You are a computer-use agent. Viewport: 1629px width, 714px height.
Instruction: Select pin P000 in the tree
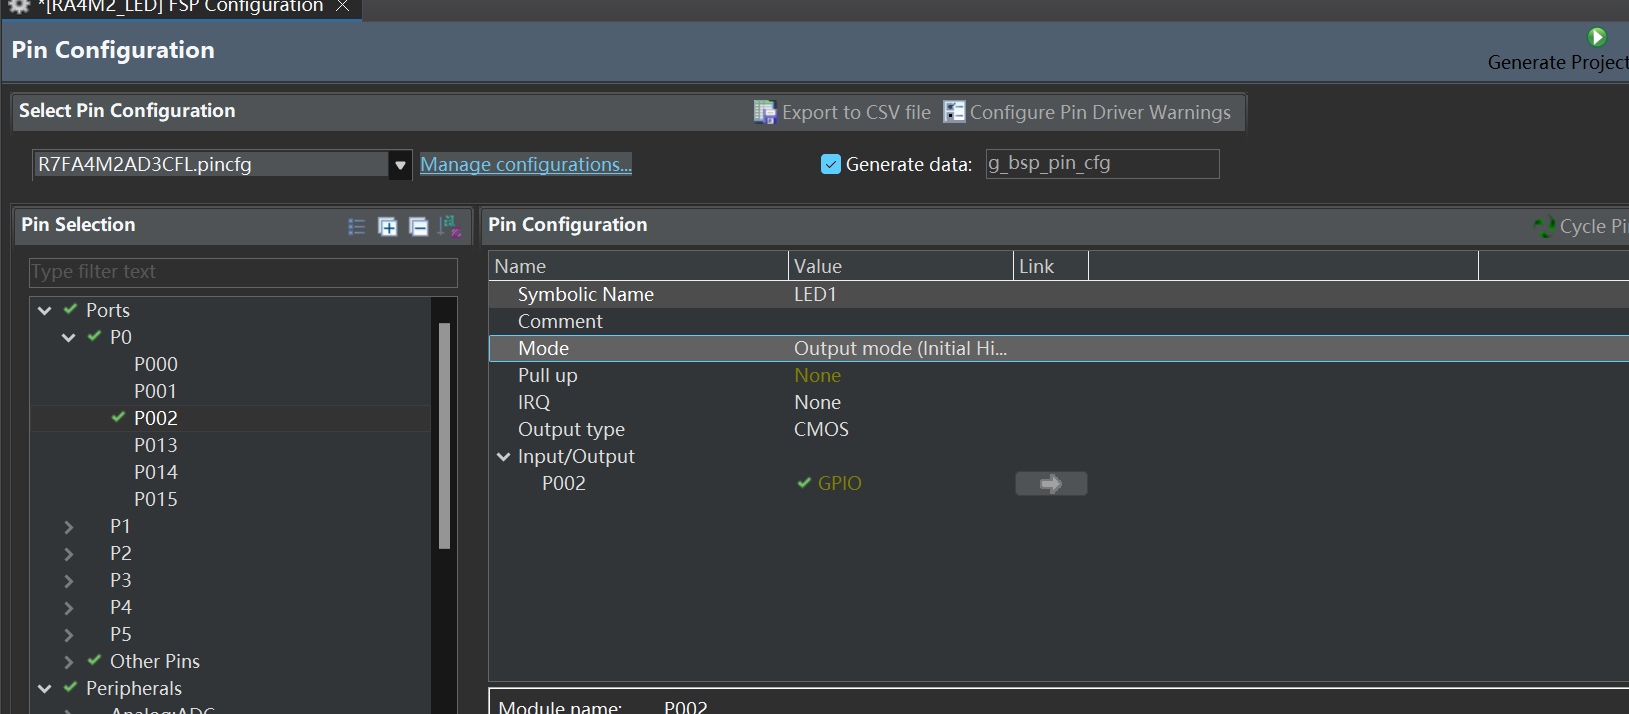tap(156, 365)
